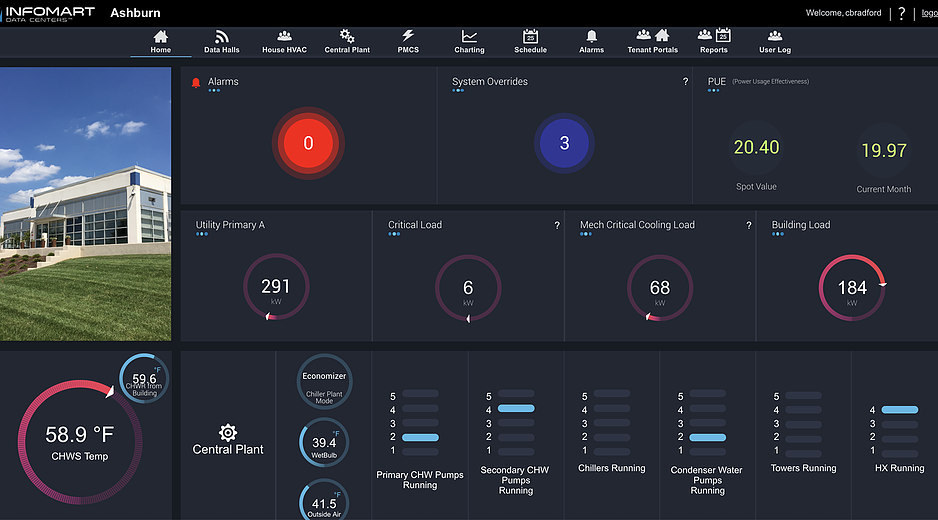Click the Outside Air 41.5 gauge
This screenshot has width=938, height=520.
(324, 501)
